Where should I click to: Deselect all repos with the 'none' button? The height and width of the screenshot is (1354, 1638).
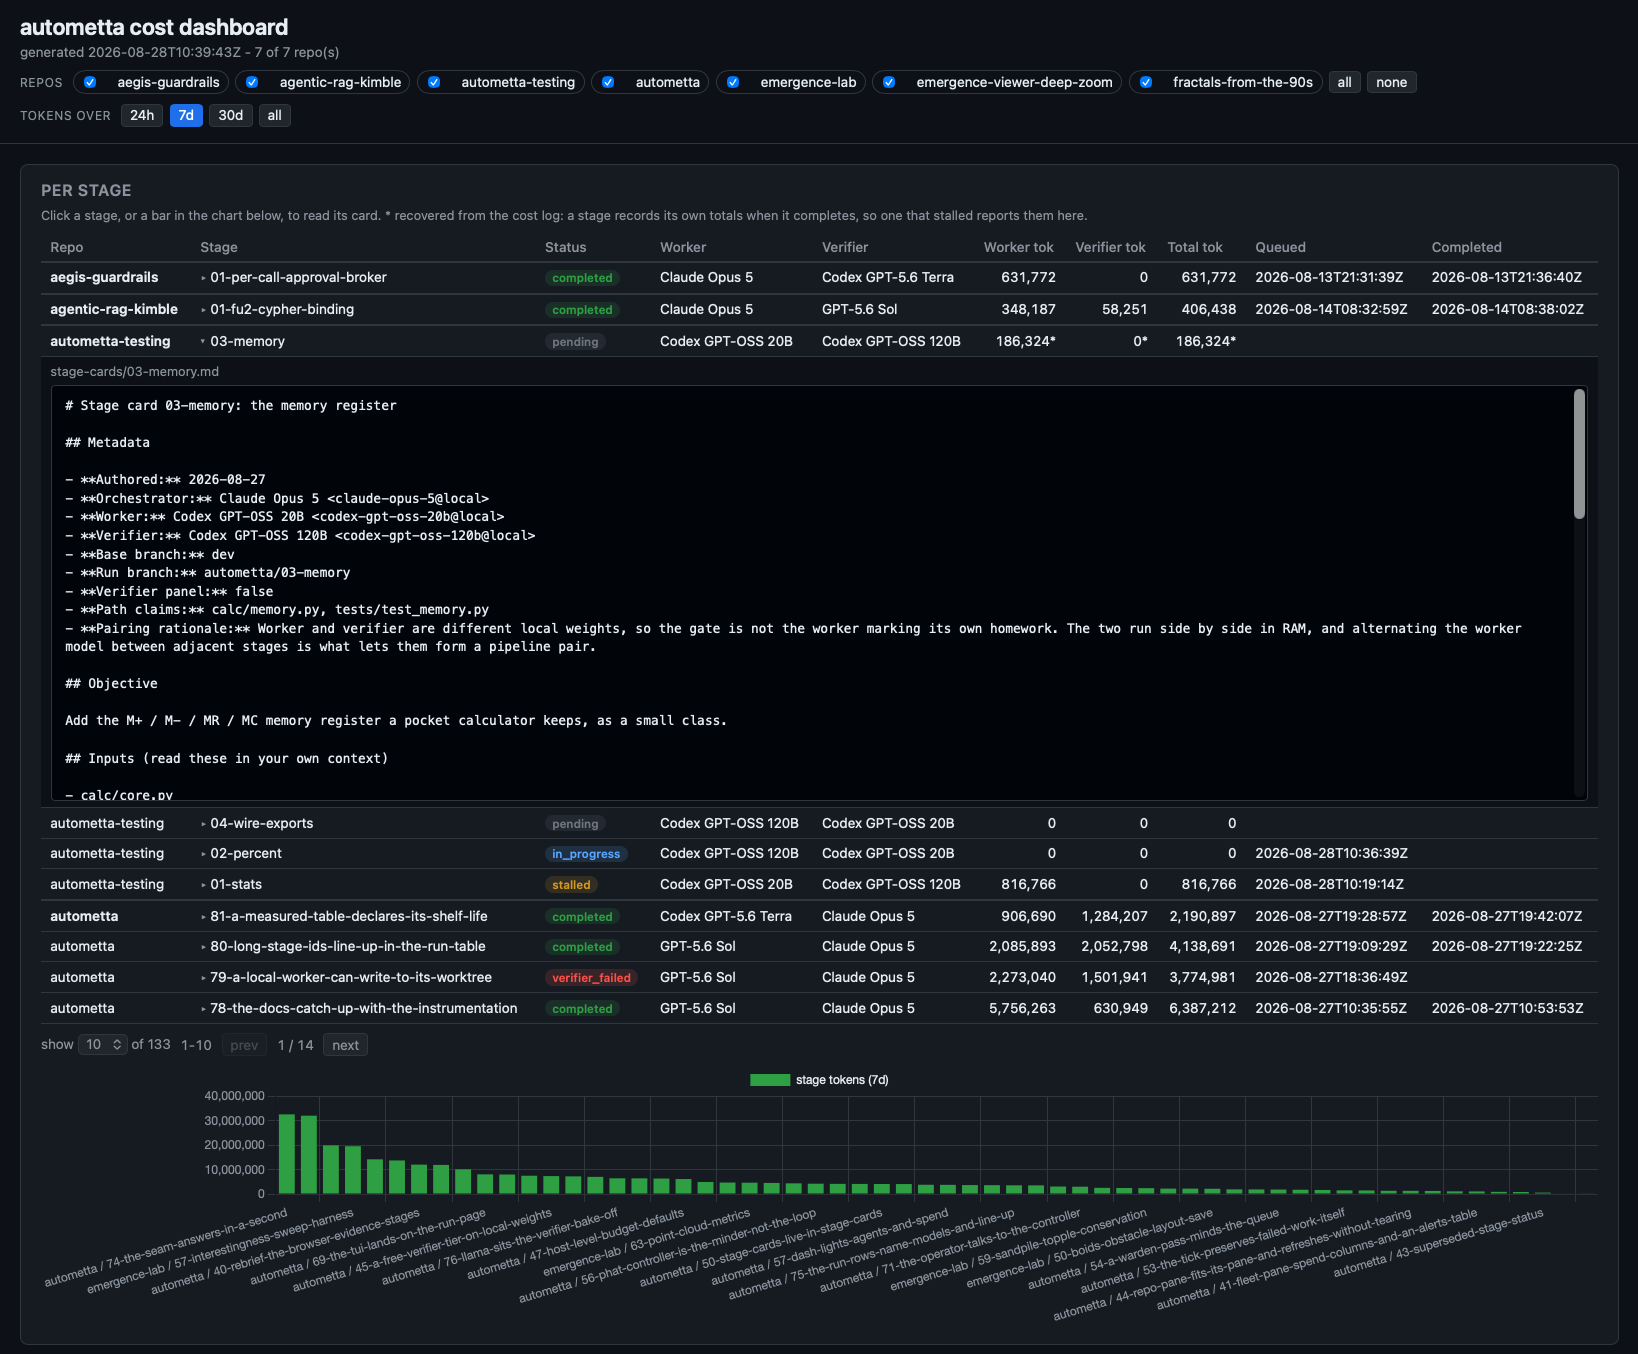click(x=1391, y=82)
